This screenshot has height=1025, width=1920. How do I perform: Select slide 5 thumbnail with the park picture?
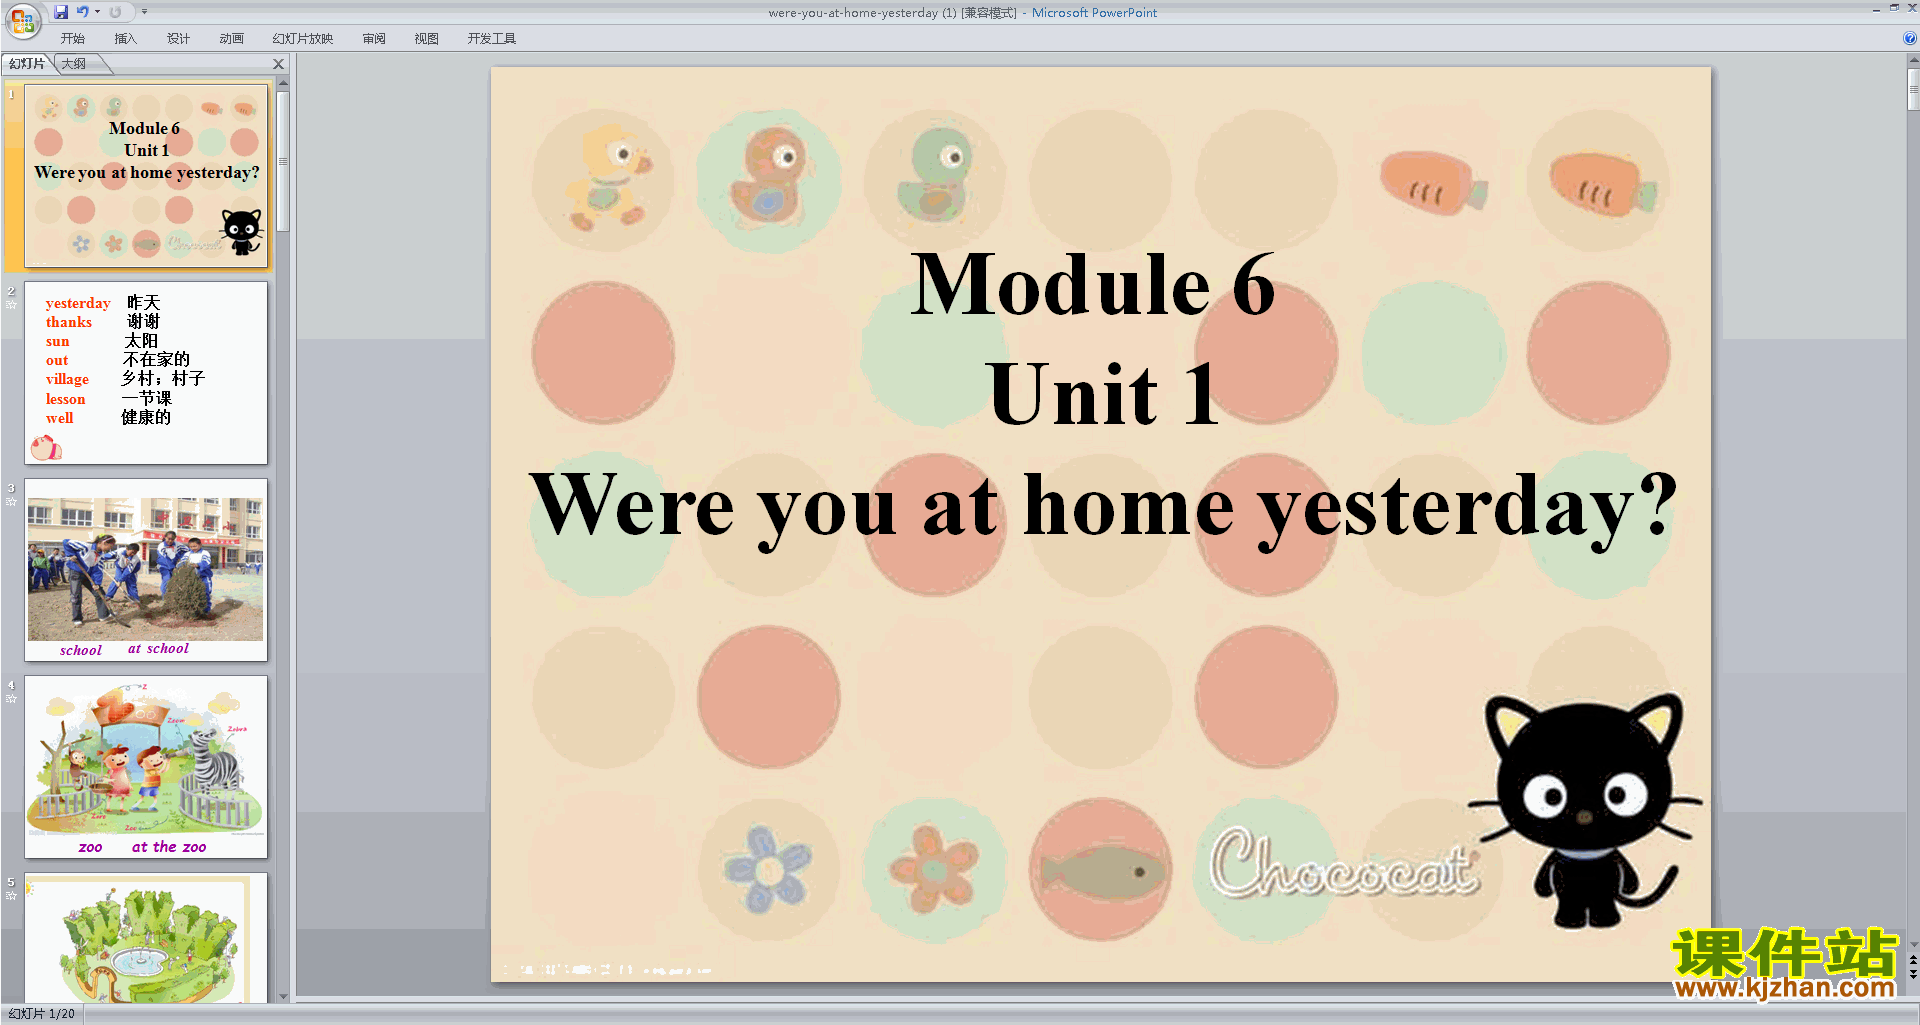(146, 937)
